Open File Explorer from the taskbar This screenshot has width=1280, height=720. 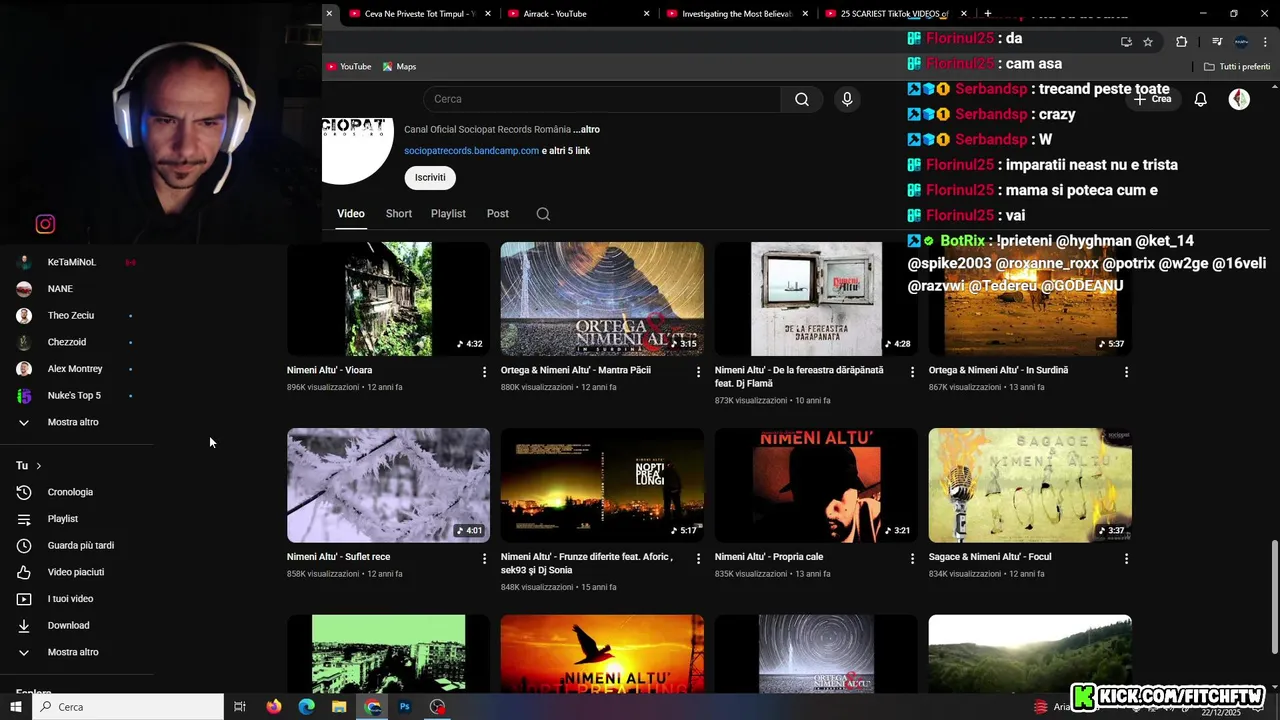coord(339,707)
